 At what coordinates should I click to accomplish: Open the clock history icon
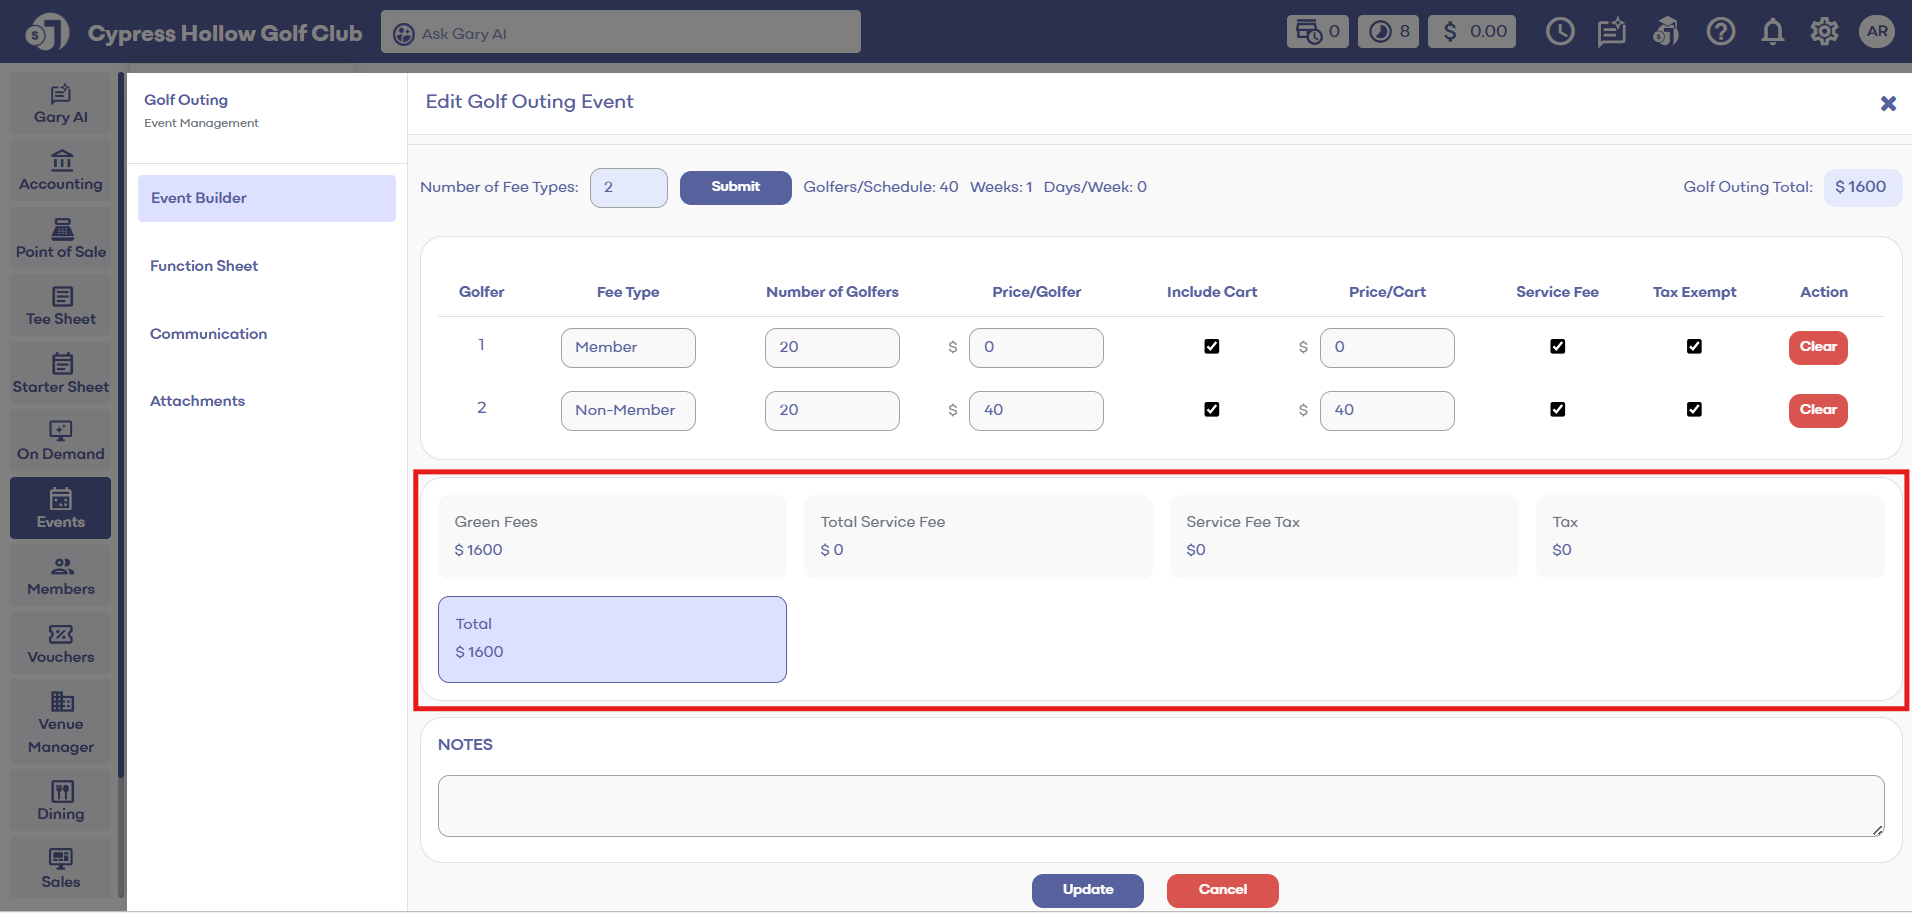click(x=1559, y=32)
